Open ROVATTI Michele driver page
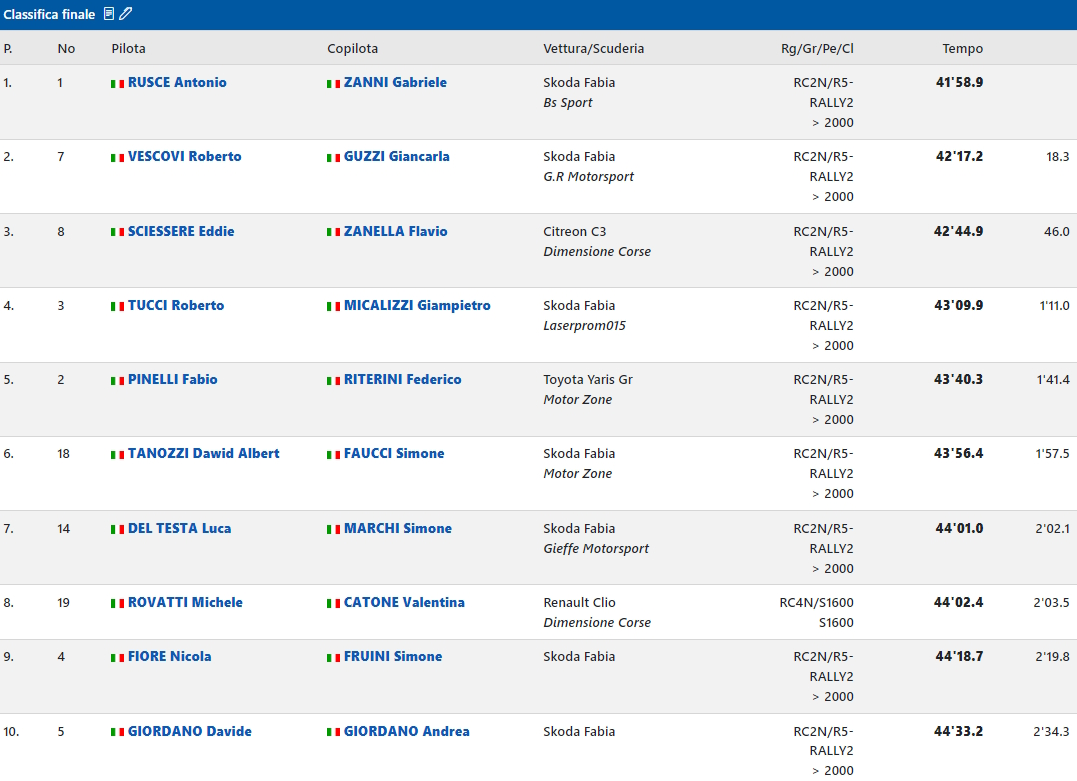The height and width of the screenshot is (781, 1077). tap(185, 602)
